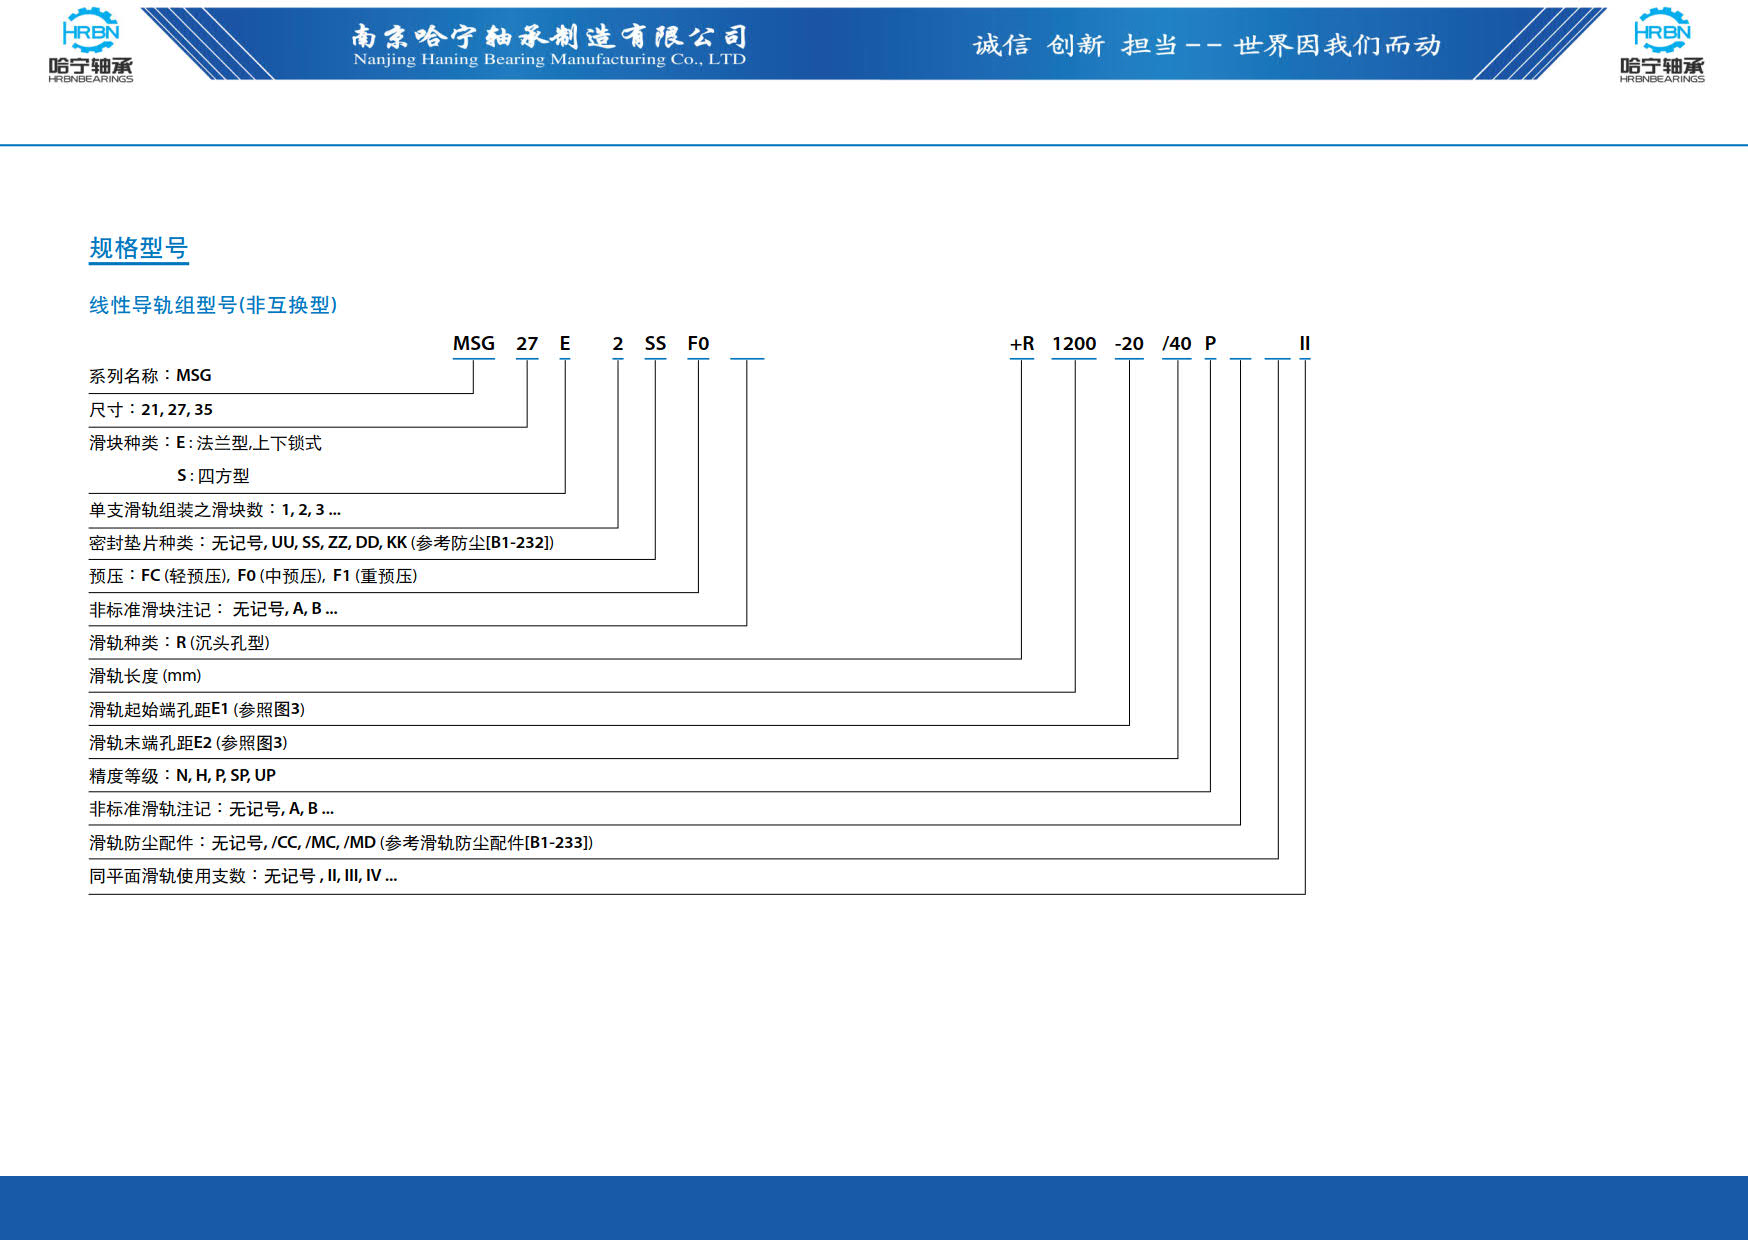
Task: Click the '规格型号' section heading
Action: 139,248
